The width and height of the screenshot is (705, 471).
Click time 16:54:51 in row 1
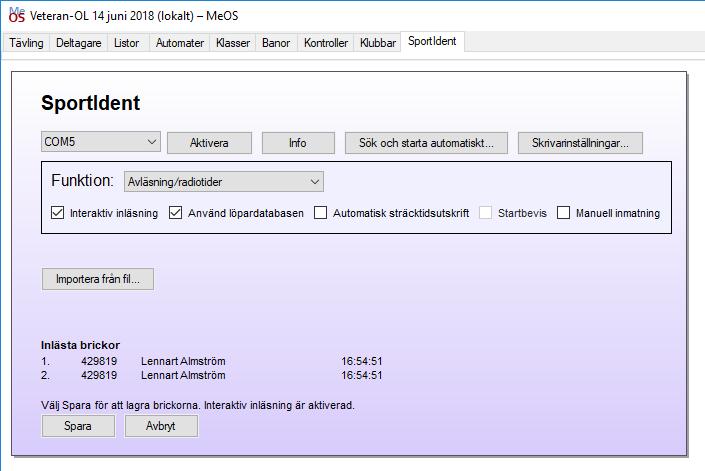361,361
